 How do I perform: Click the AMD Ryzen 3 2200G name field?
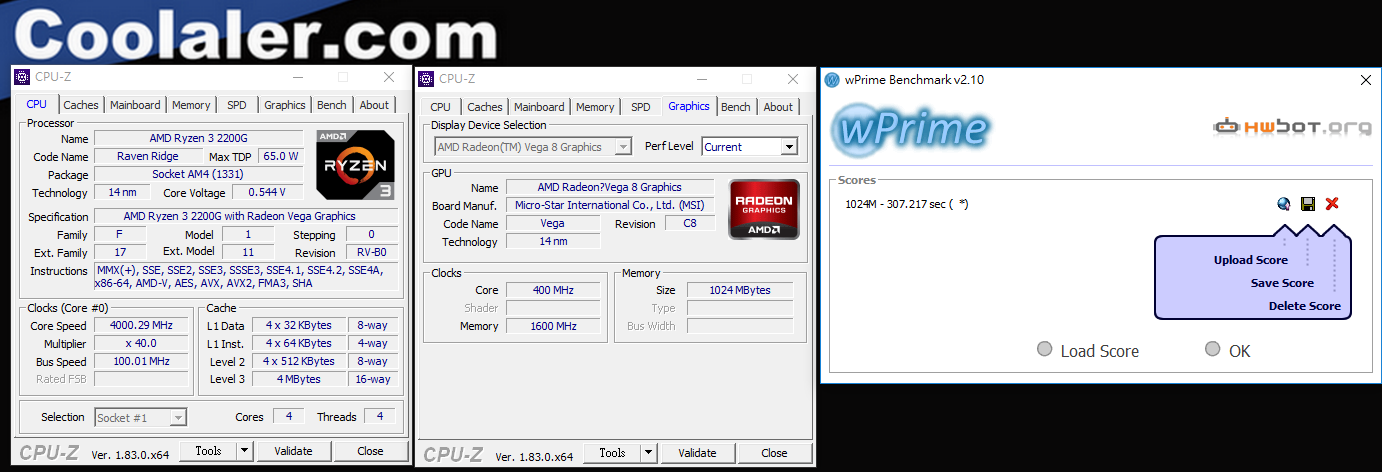(198, 138)
